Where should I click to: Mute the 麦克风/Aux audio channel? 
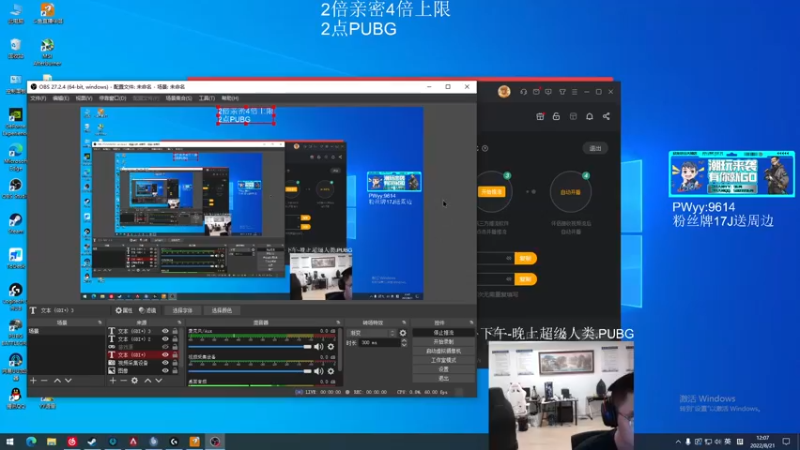(319, 347)
